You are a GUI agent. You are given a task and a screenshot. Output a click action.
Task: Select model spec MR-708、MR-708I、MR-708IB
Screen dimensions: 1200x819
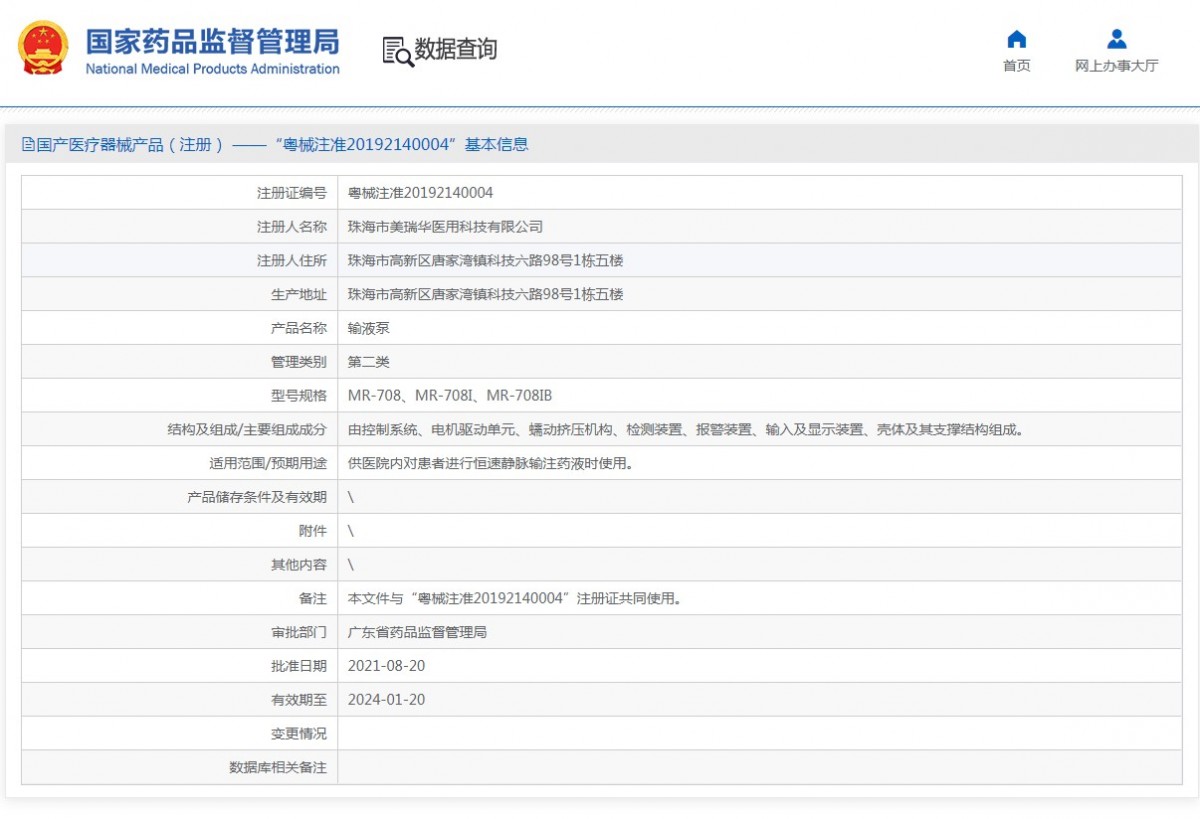pyautogui.click(x=450, y=396)
